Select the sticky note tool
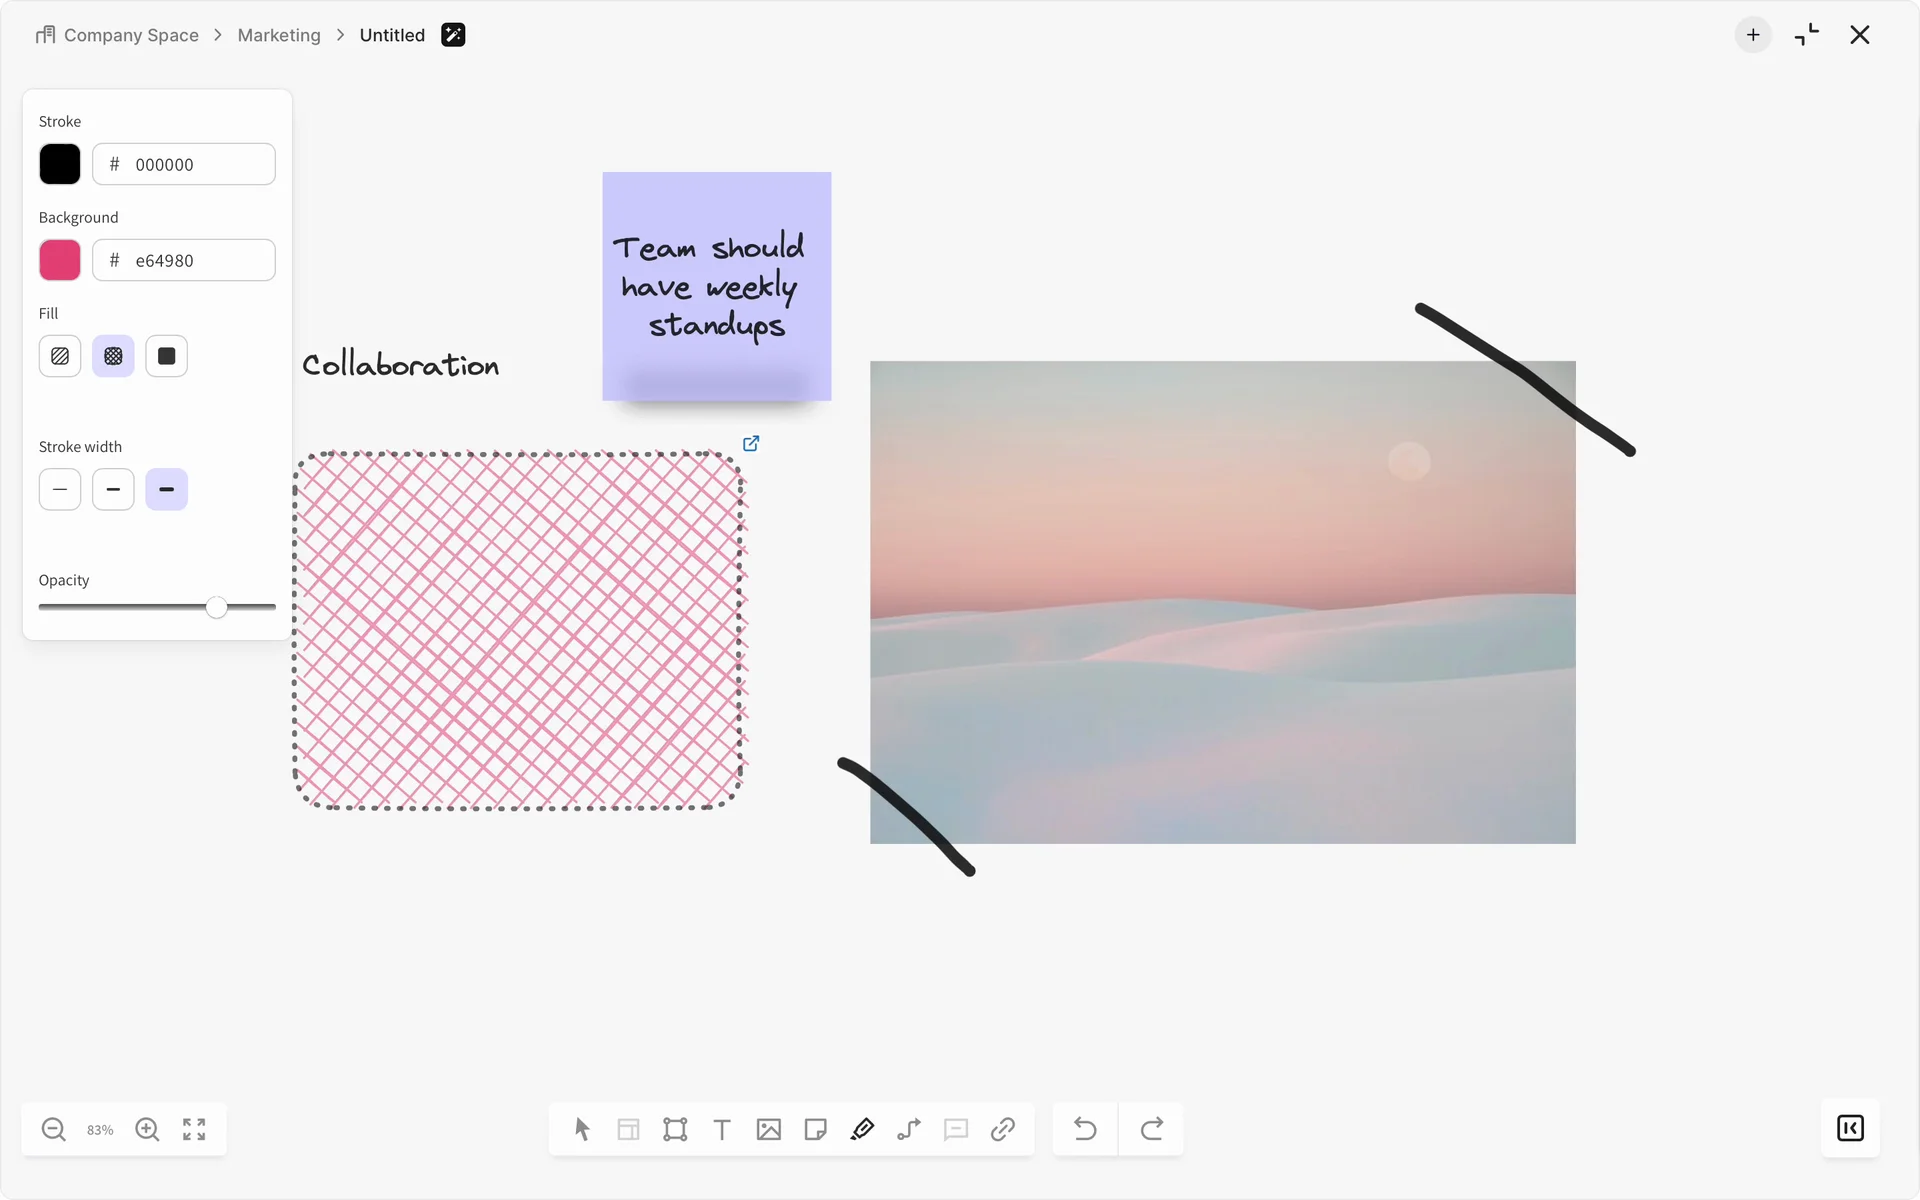 (815, 1129)
